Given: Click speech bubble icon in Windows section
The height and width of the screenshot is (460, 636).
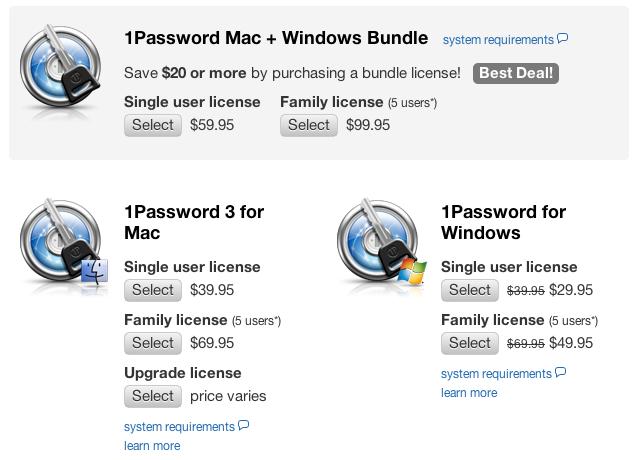Looking at the screenshot, I should [561, 372].
